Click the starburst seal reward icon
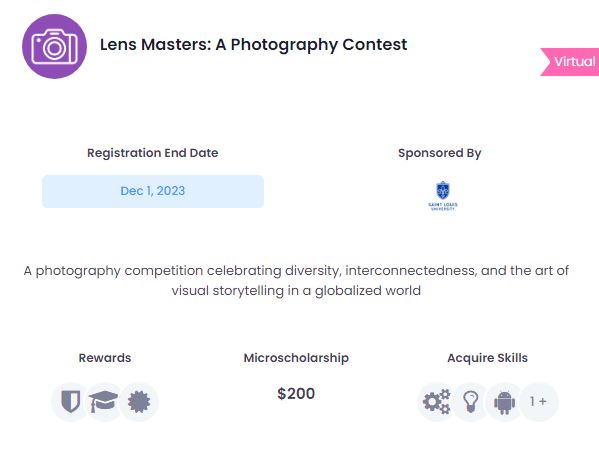The width and height of the screenshot is (599, 475). [x=139, y=402]
